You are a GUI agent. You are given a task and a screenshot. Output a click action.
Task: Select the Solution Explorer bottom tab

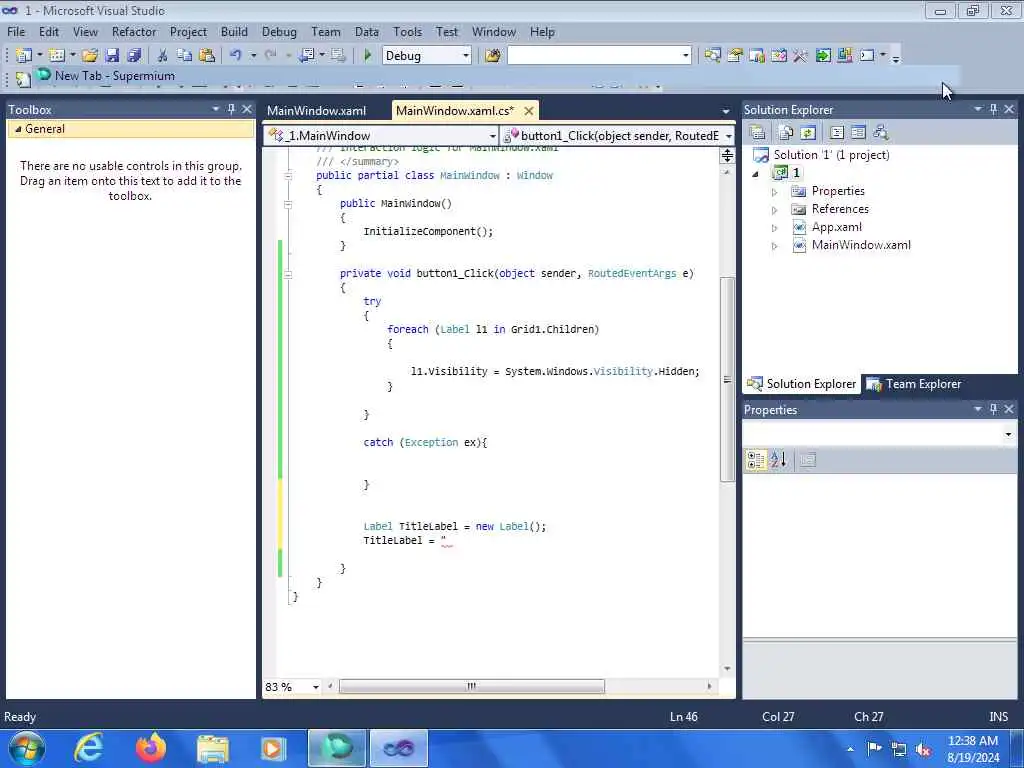[x=802, y=384]
